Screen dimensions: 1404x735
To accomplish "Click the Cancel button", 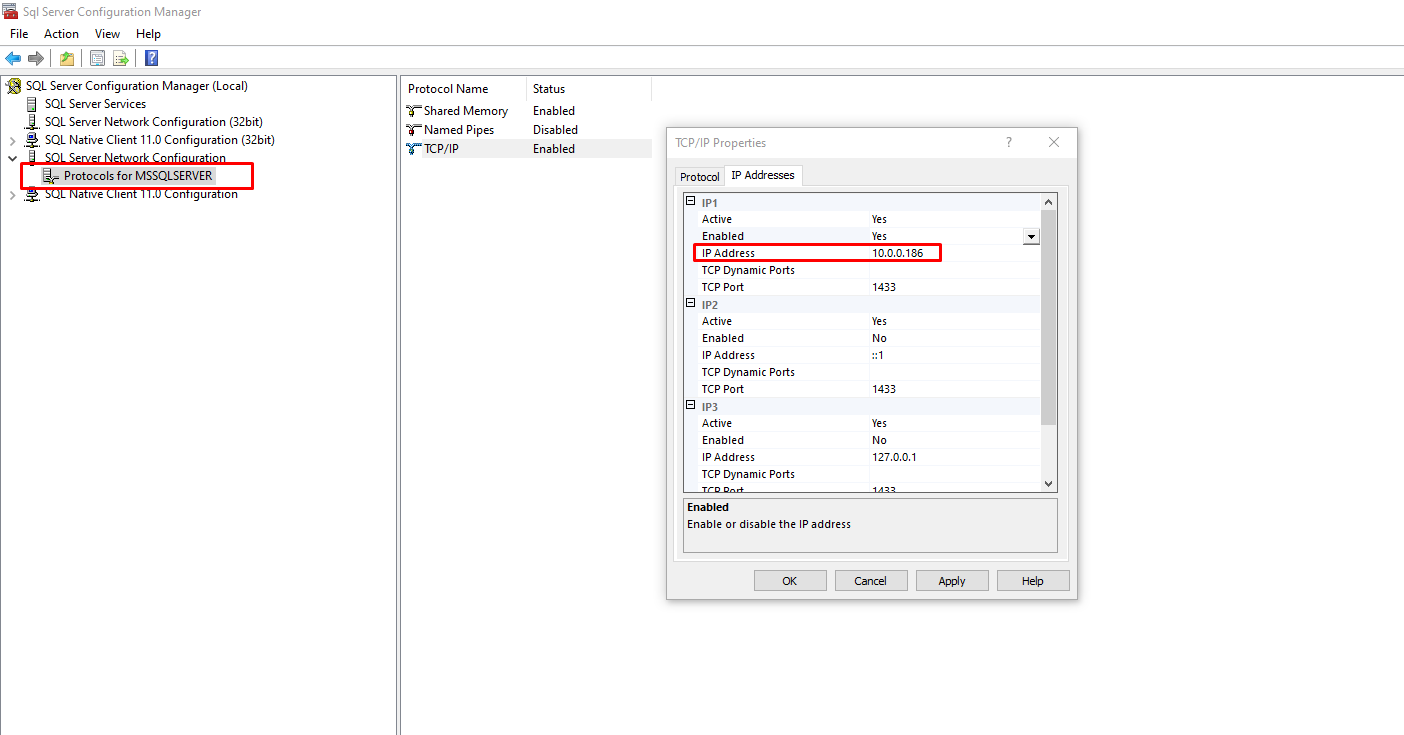I will pos(871,580).
